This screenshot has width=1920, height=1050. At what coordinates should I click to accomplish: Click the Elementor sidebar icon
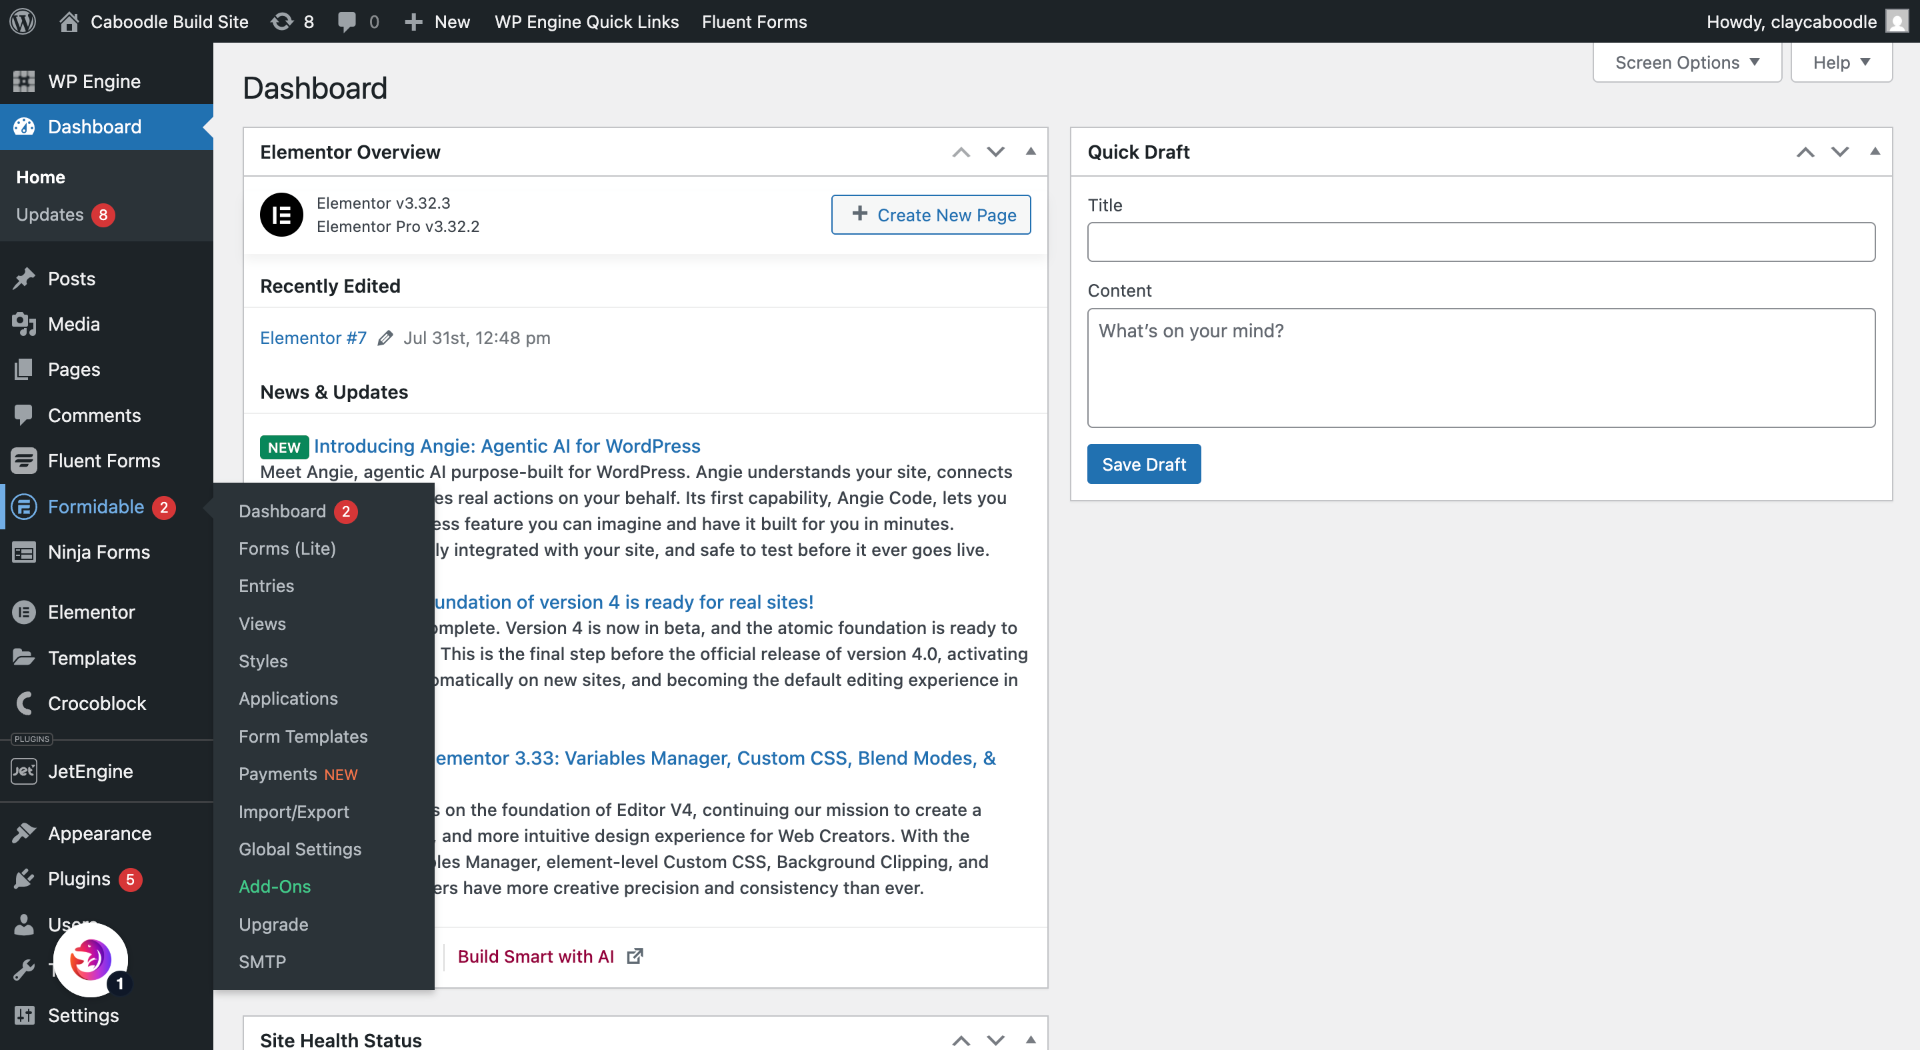coord(24,612)
